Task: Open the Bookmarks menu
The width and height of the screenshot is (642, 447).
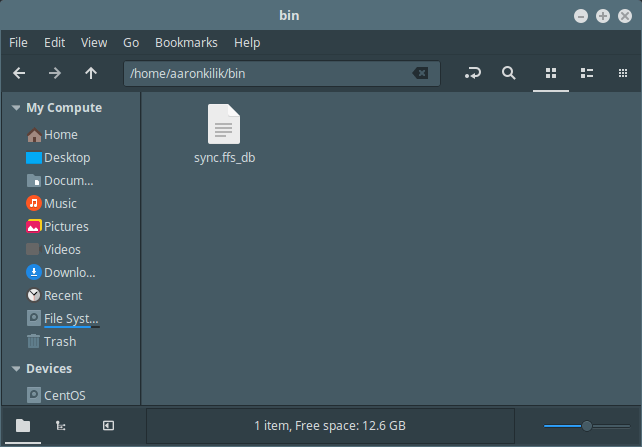Action: click(x=186, y=43)
